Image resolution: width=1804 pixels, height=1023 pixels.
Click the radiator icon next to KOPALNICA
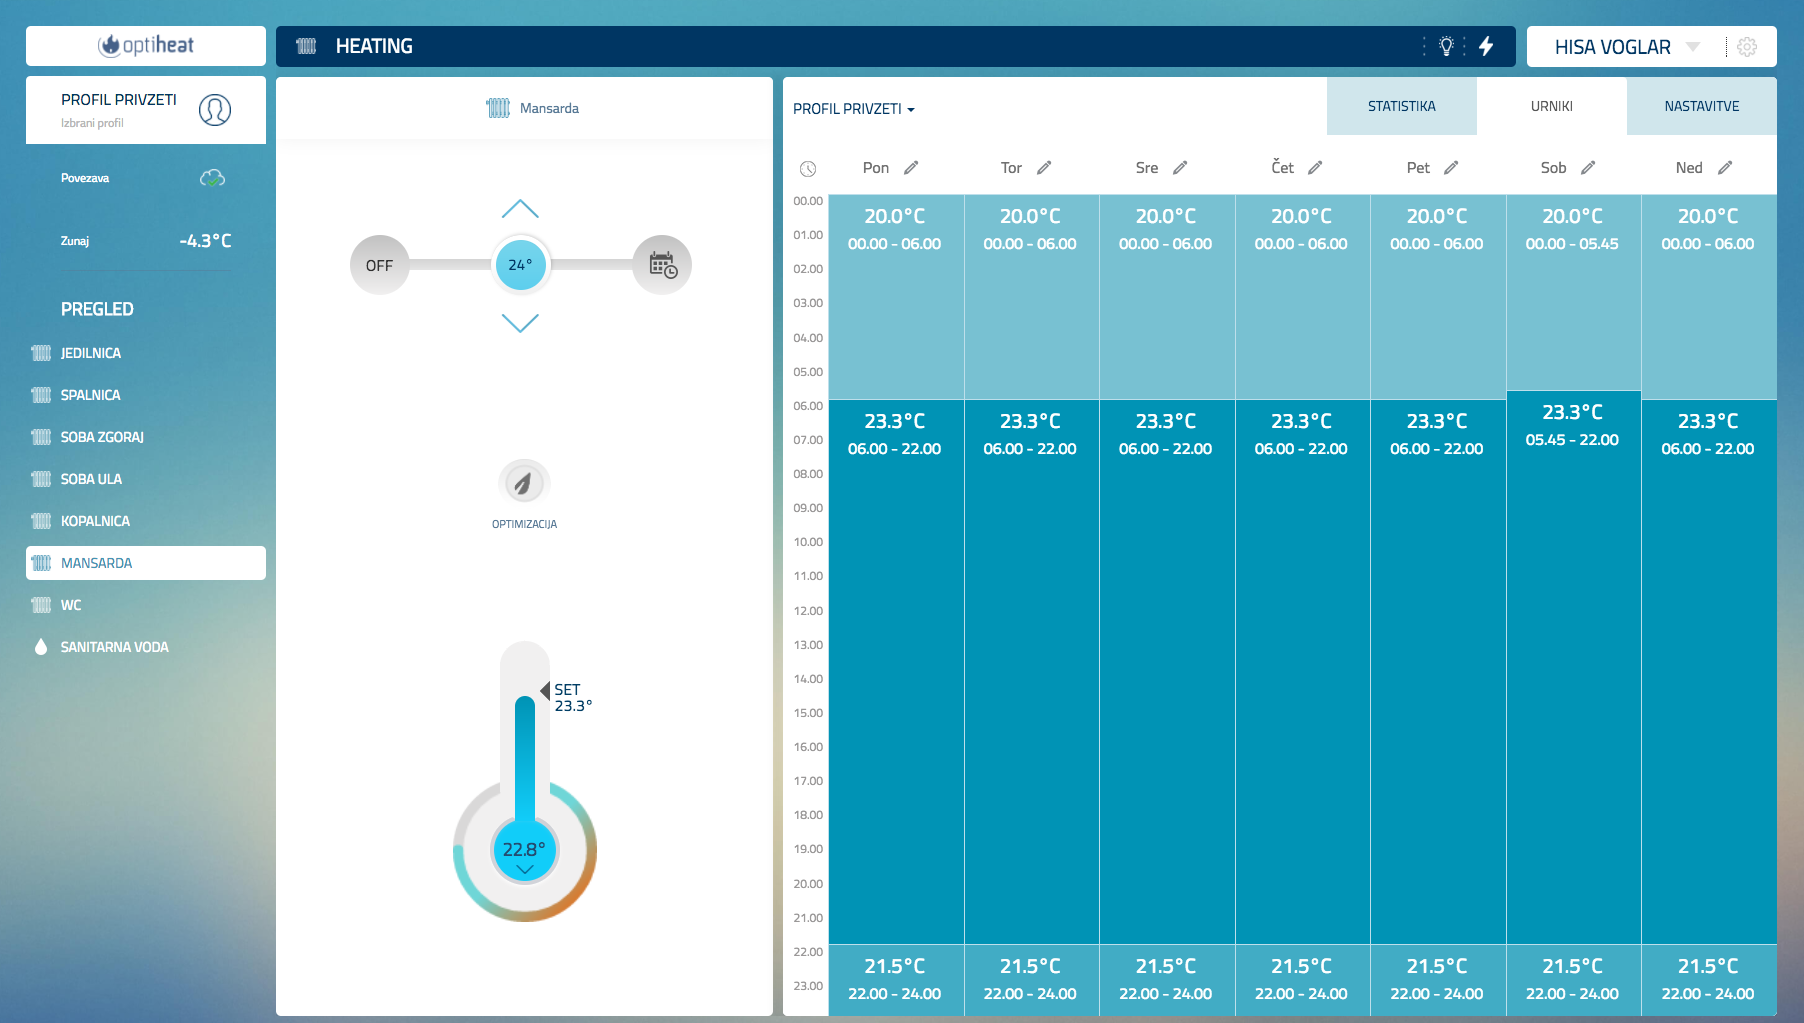pyautogui.click(x=41, y=521)
